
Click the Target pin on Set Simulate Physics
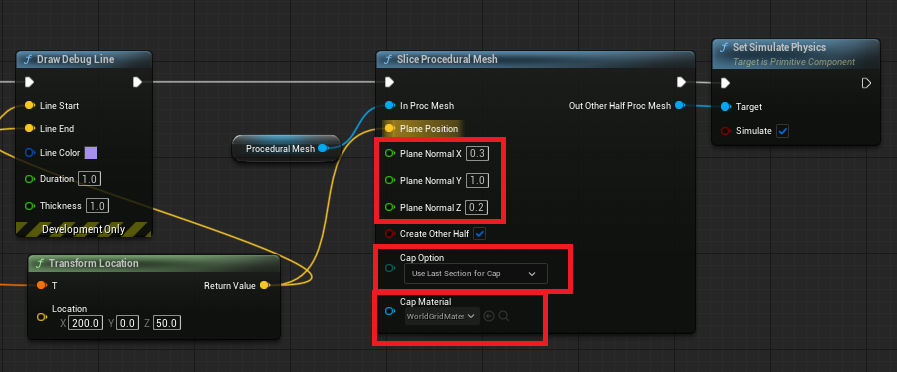[x=726, y=107]
